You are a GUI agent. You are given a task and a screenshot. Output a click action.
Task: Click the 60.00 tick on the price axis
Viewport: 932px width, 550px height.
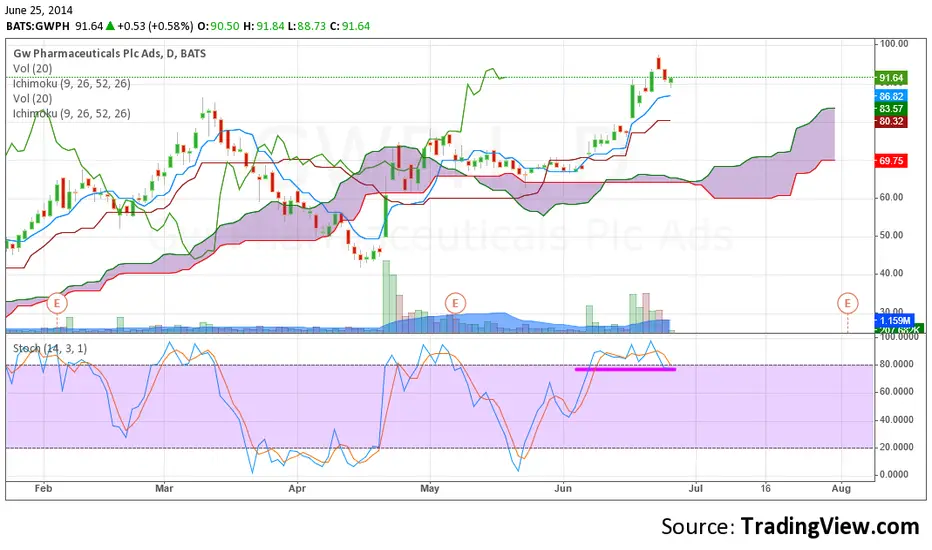pos(891,197)
